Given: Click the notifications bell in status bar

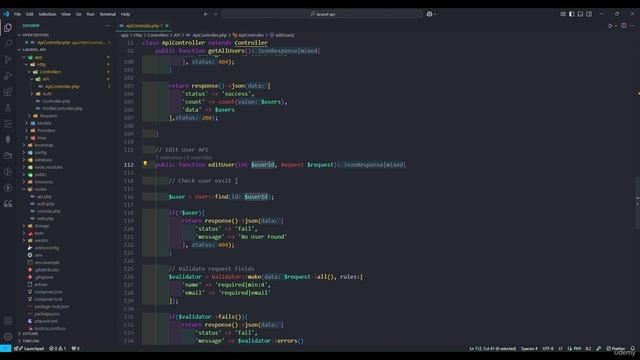Looking at the screenshot, I should point(632,349).
